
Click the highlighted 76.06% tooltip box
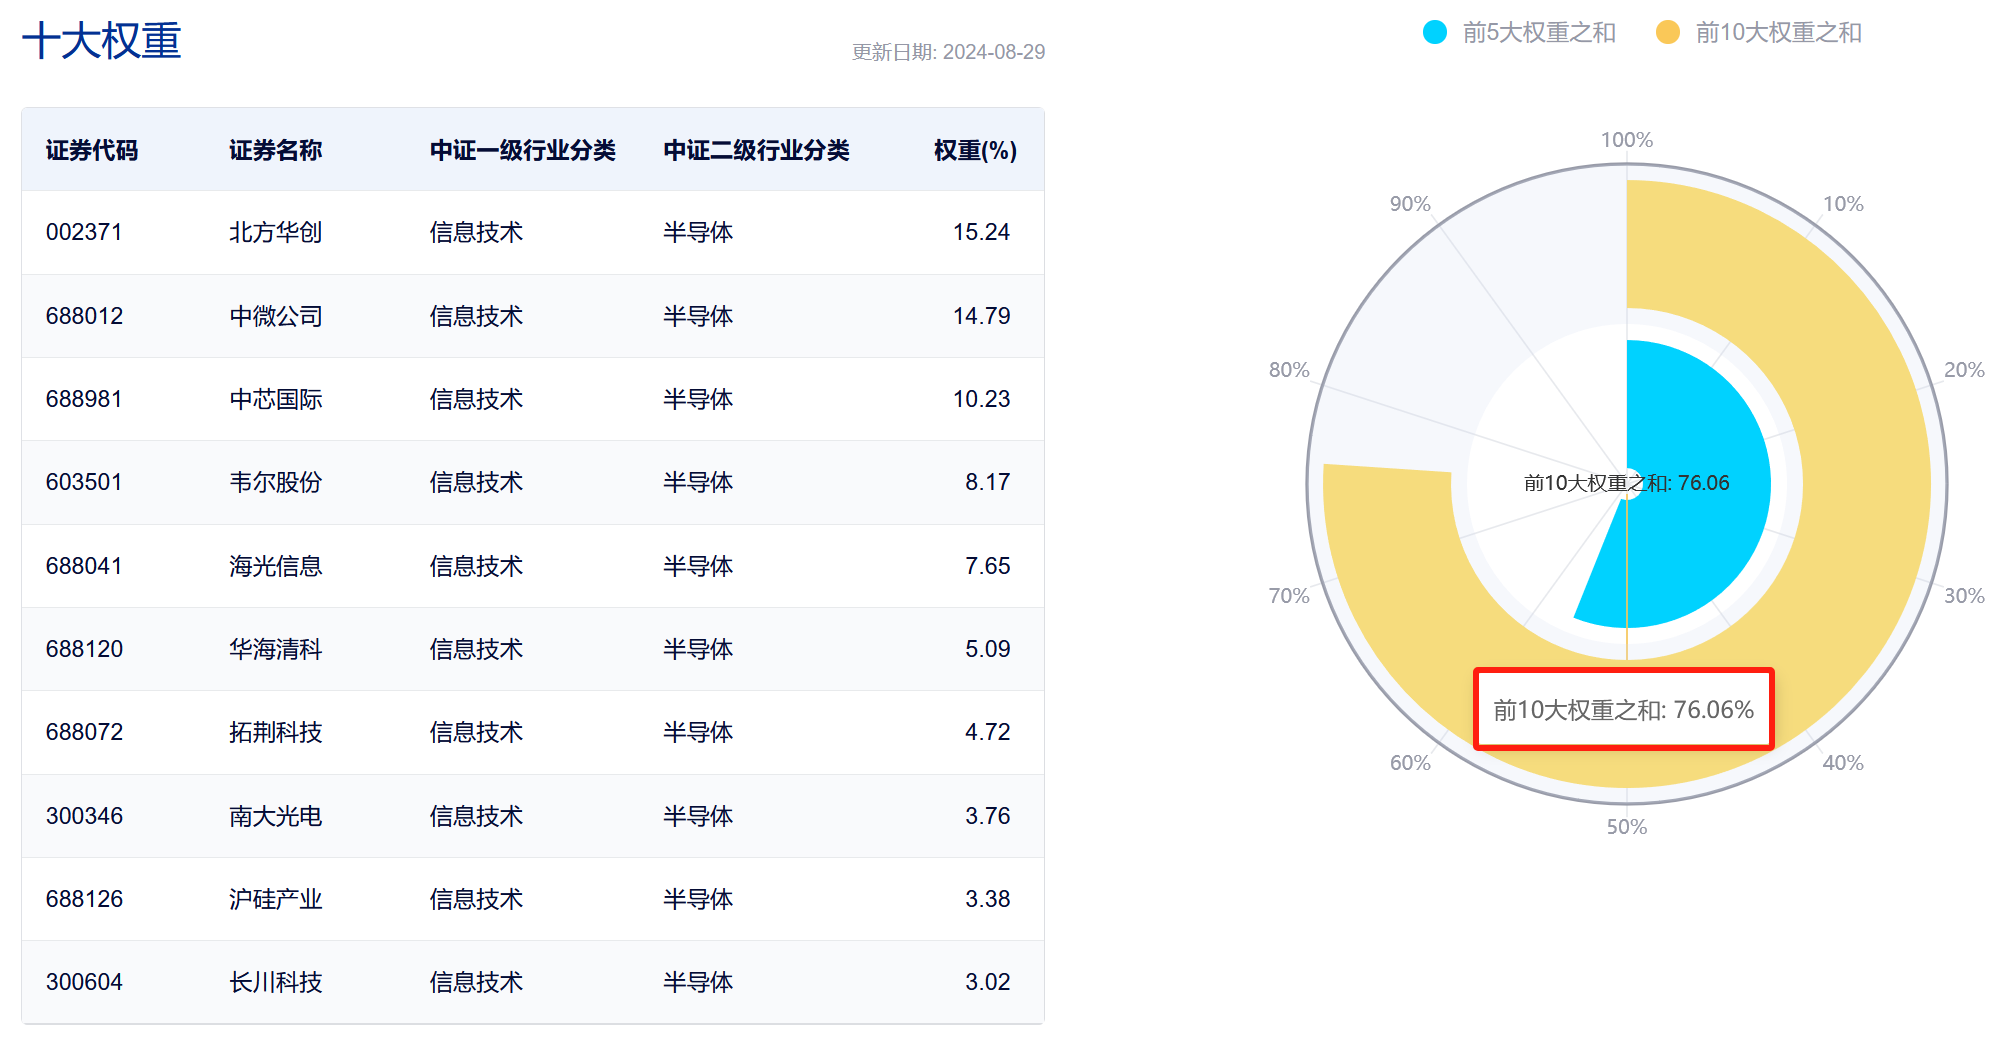[x=1624, y=710]
